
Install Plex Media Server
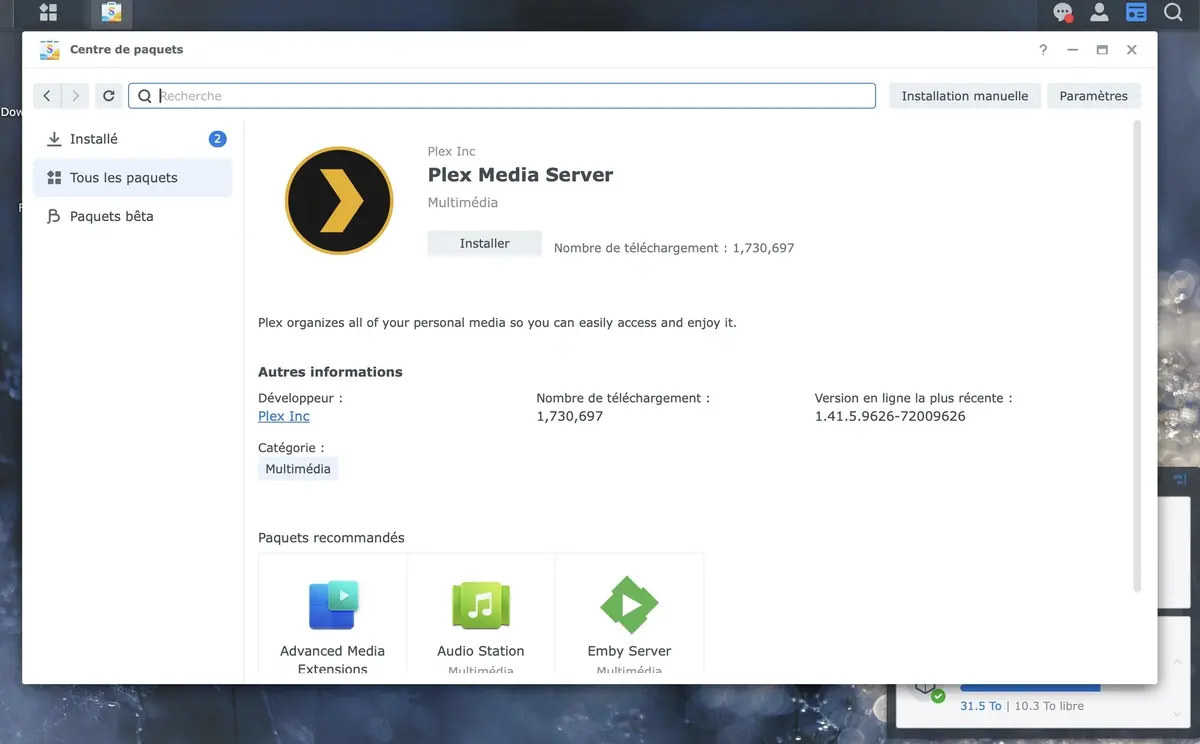point(484,242)
